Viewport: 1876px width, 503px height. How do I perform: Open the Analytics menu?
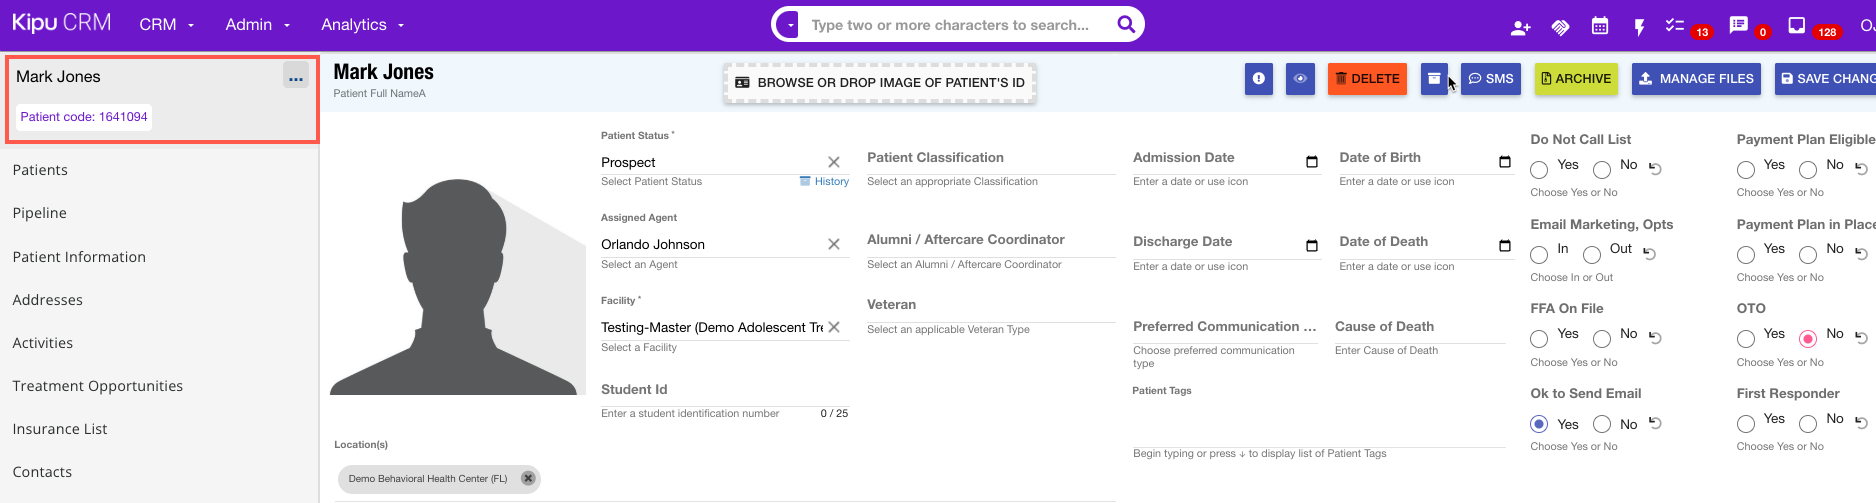click(x=362, y=25)
